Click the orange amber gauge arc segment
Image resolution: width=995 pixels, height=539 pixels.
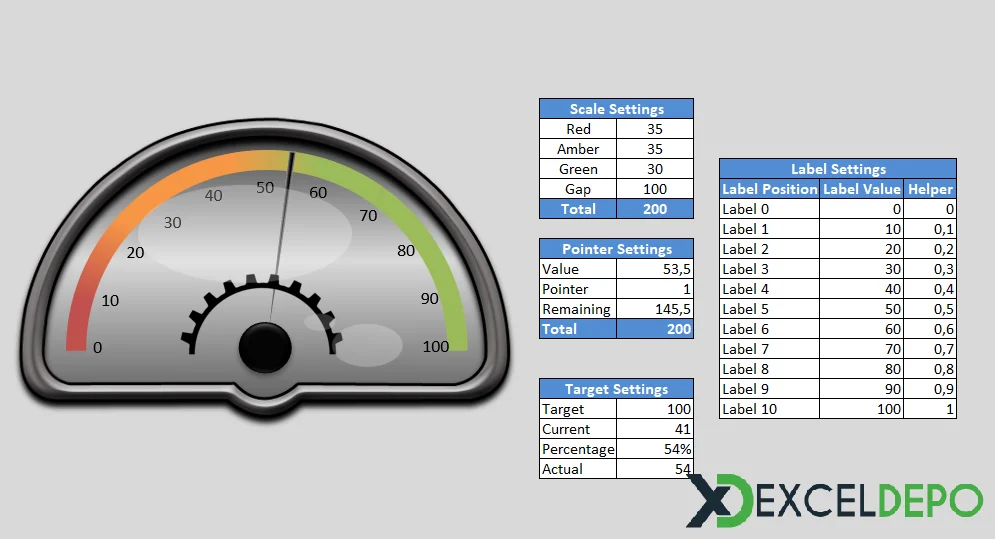tap(200, 169)
